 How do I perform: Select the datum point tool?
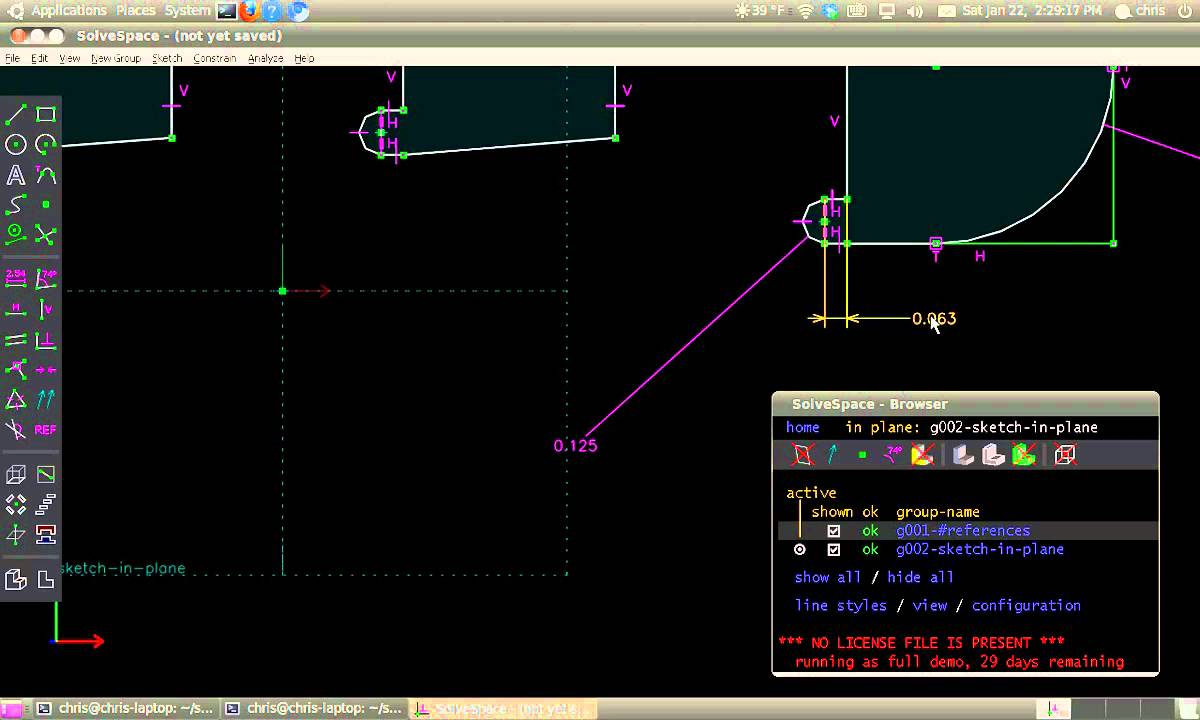pyautogui.click(x=46, y=205)
